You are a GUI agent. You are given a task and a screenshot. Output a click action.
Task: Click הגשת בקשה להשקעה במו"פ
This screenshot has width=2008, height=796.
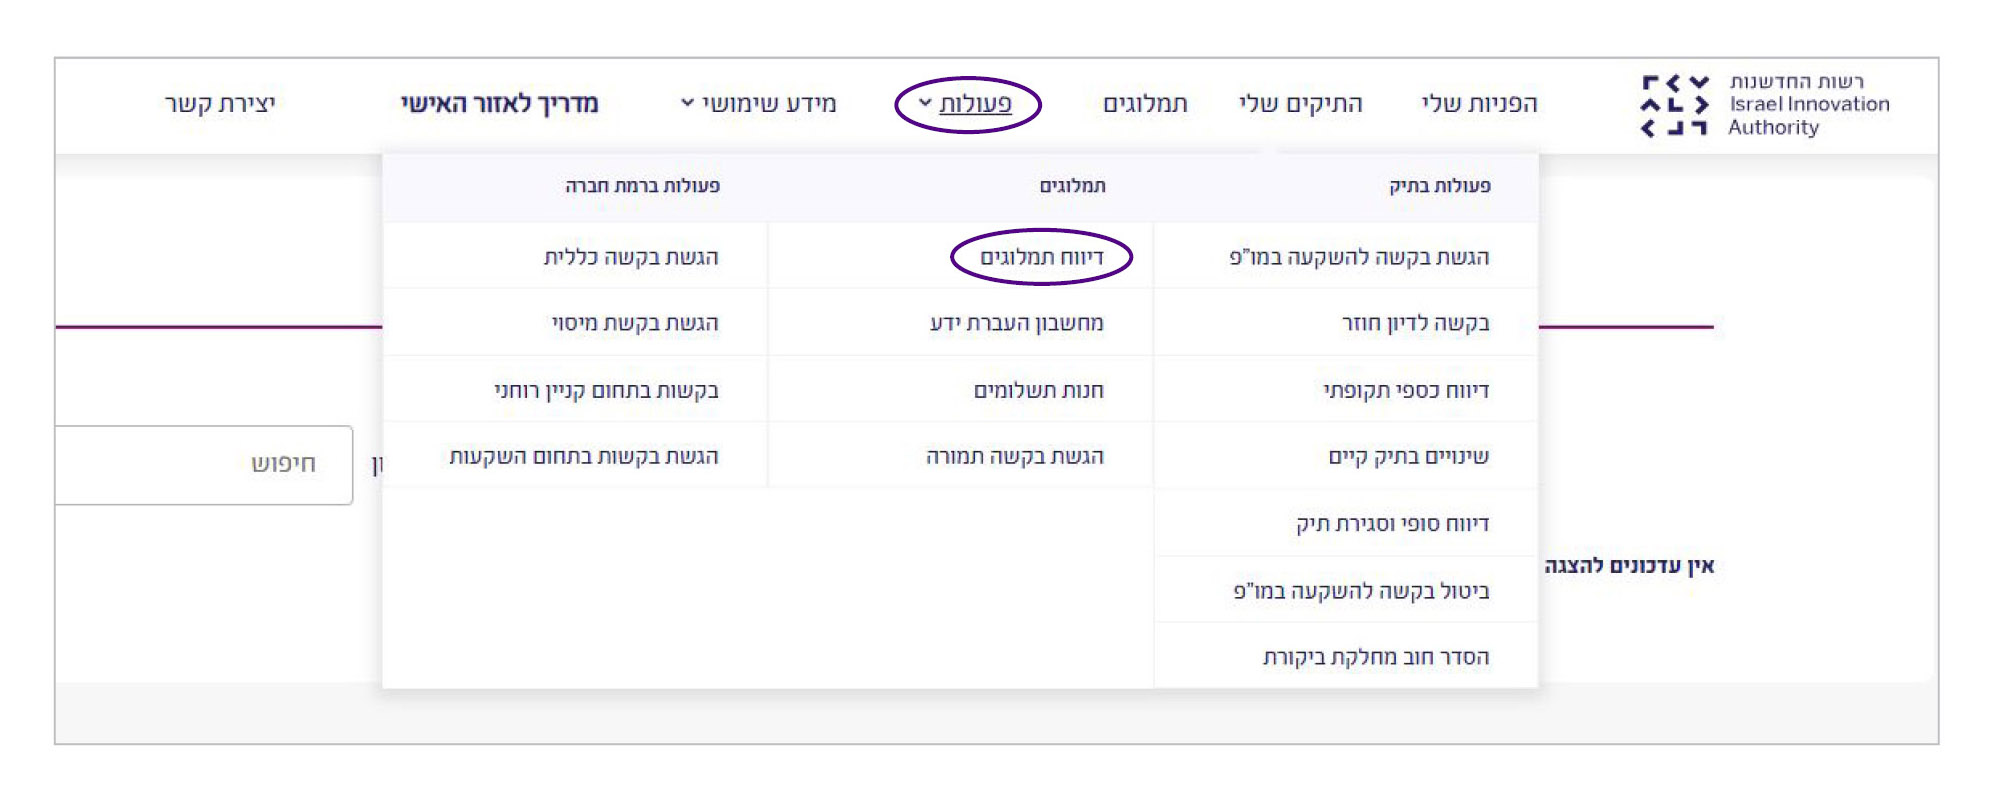[1359, 257]
